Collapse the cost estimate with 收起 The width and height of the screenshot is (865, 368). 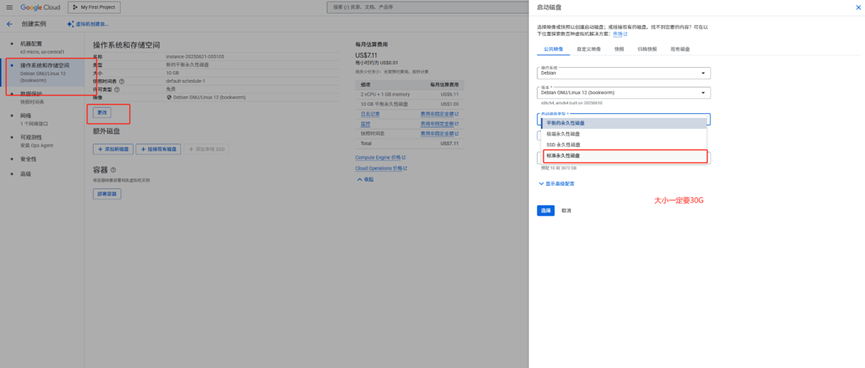point(364,179)
